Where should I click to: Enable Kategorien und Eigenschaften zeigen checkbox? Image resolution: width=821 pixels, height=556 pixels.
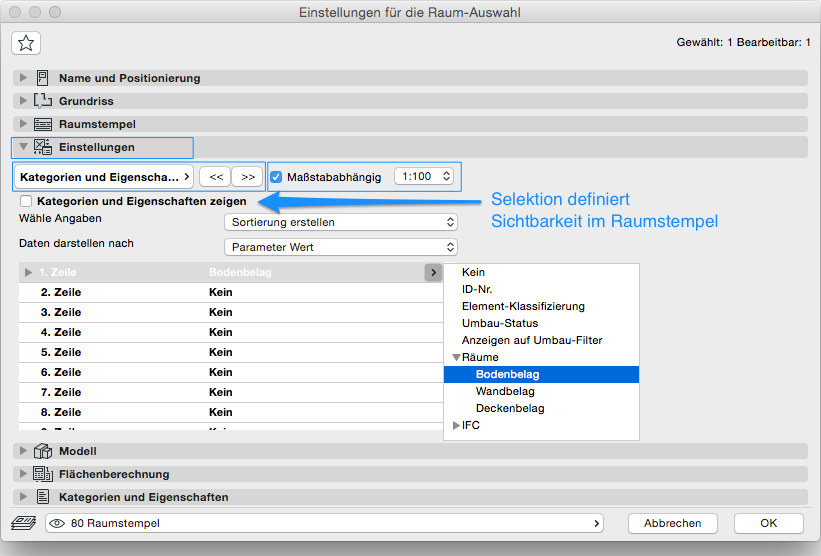pyautogui.click(x=26, y=202)
